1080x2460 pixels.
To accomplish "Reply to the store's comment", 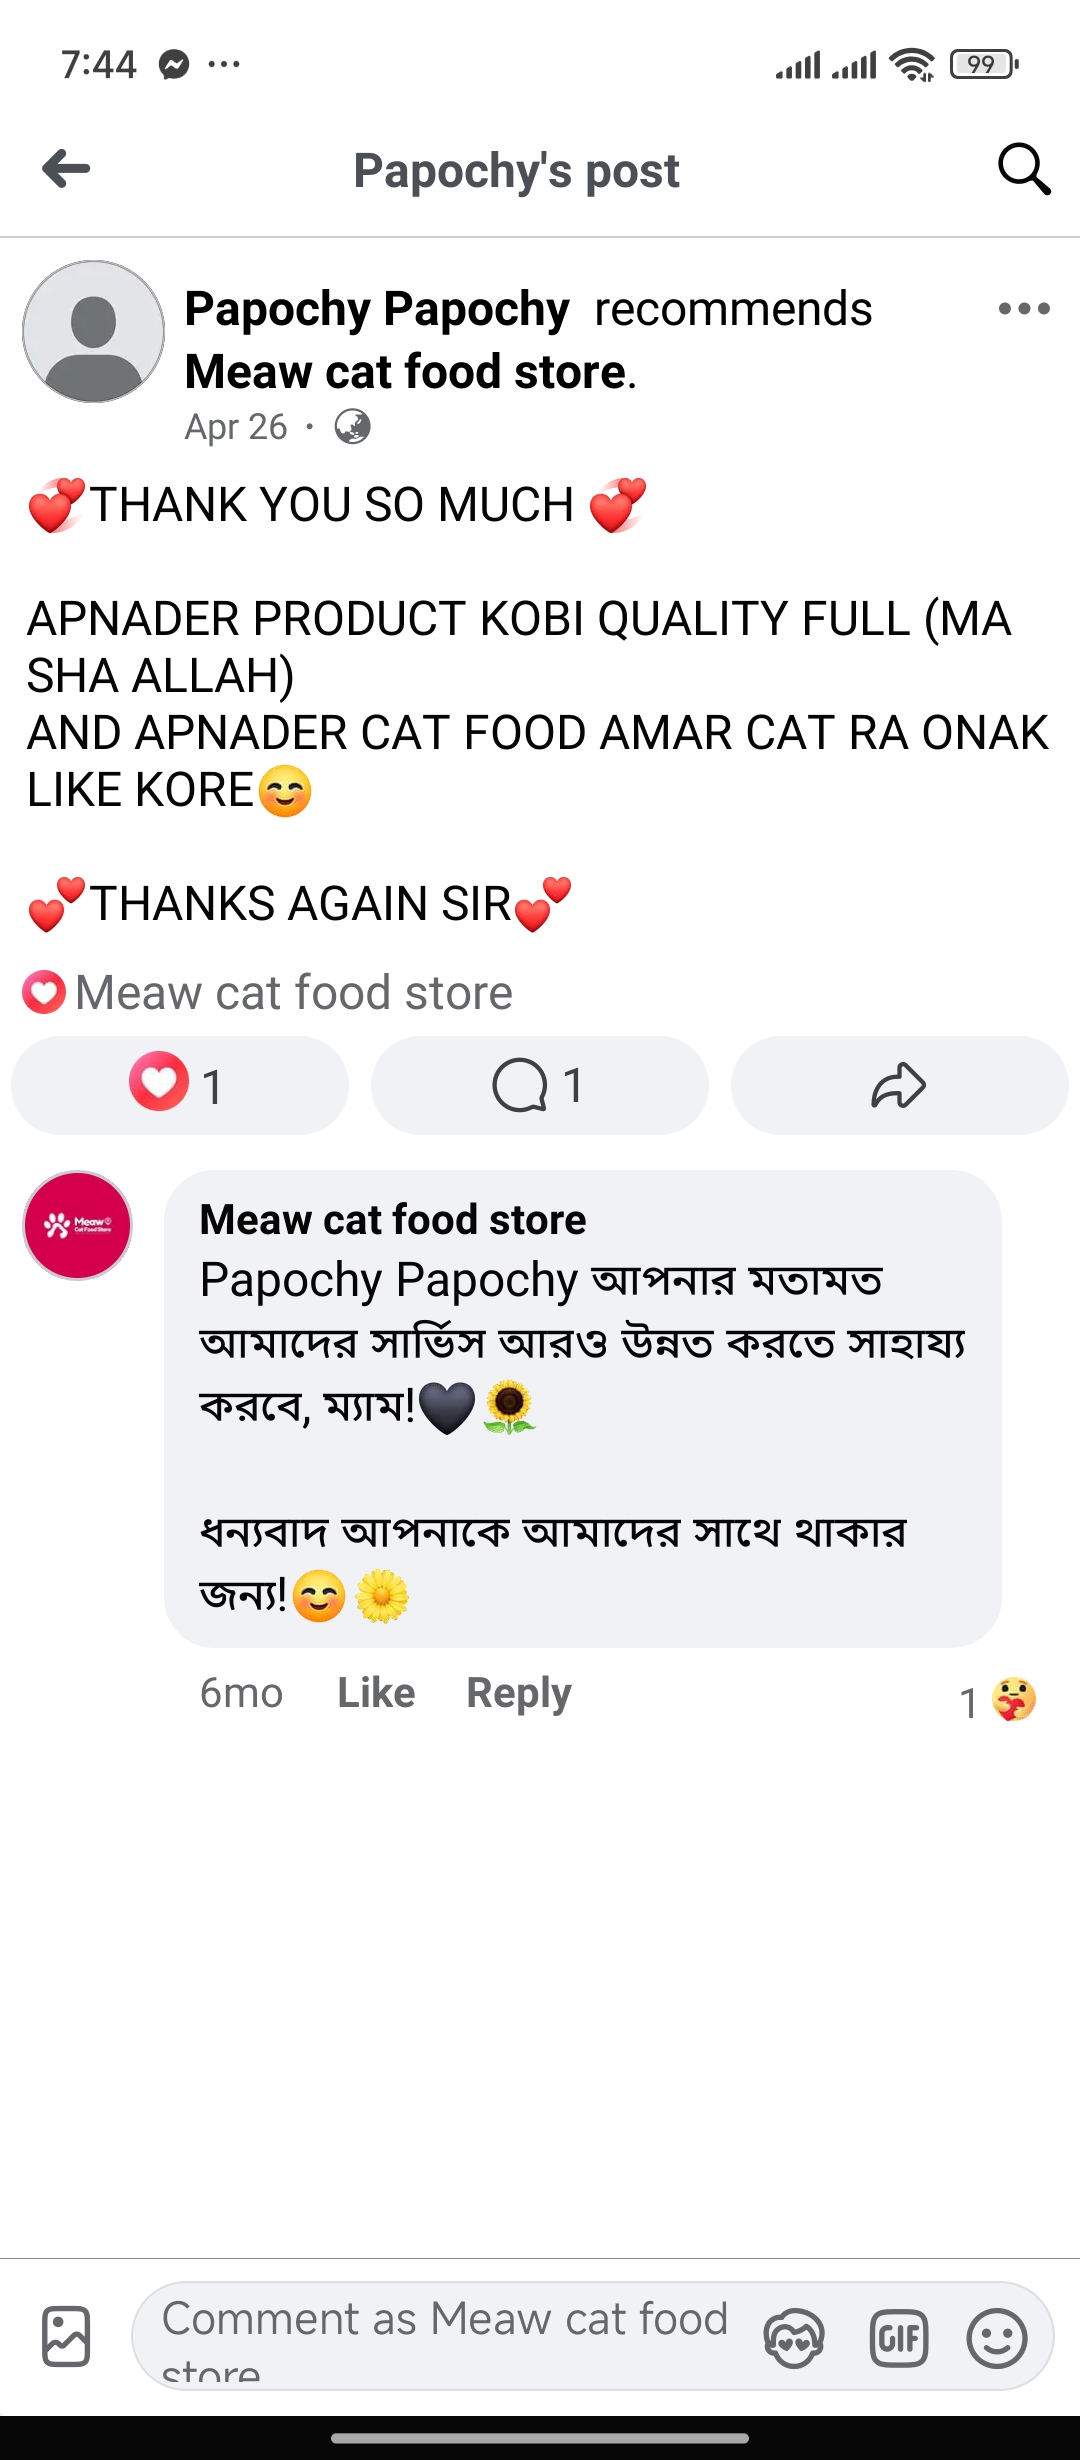I will point(518,1693).
